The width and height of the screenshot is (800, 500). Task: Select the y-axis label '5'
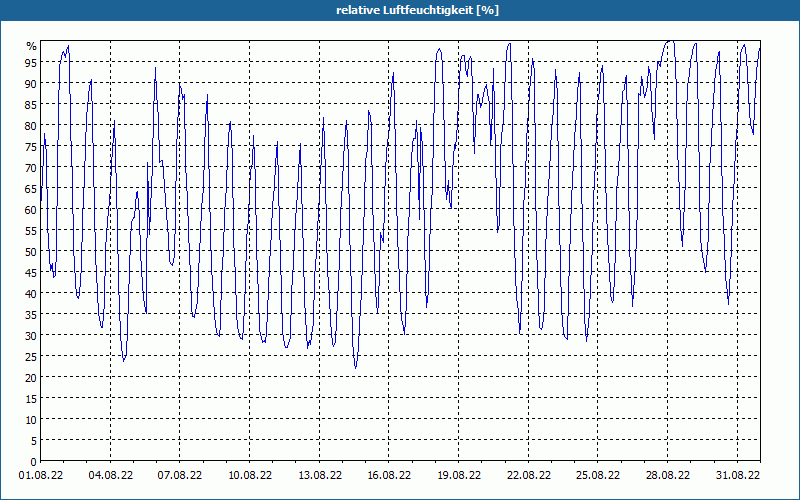(34, 441)
